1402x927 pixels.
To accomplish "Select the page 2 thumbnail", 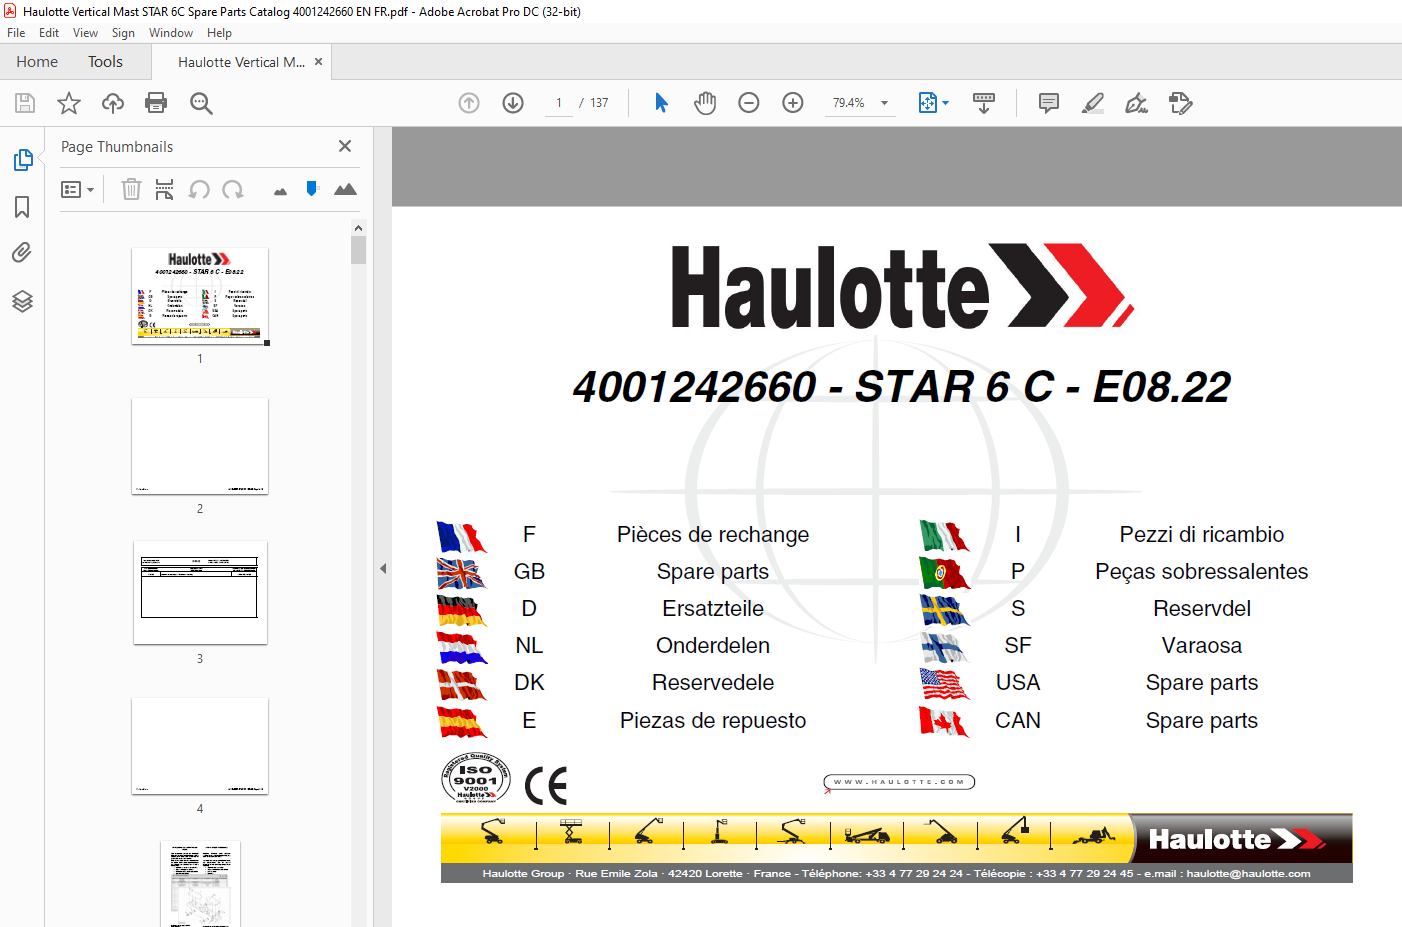I will point(200,446).
